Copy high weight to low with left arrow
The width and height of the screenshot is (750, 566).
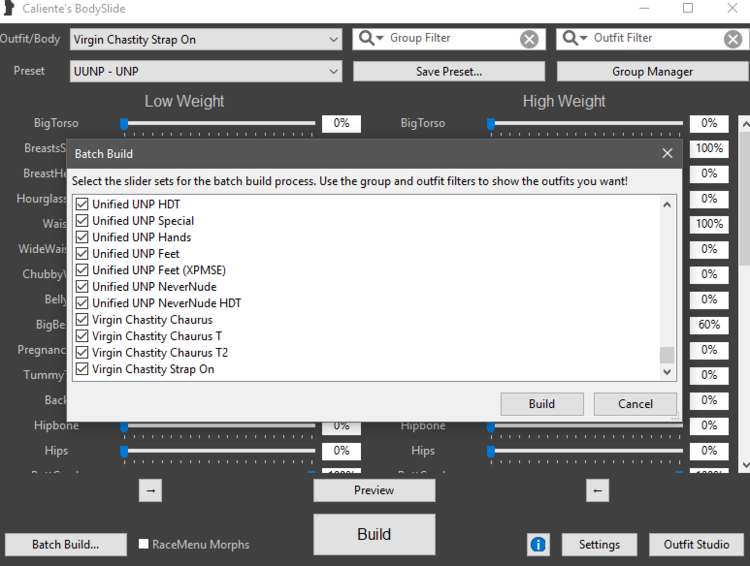pyautogui.click(x=597, y=490)
